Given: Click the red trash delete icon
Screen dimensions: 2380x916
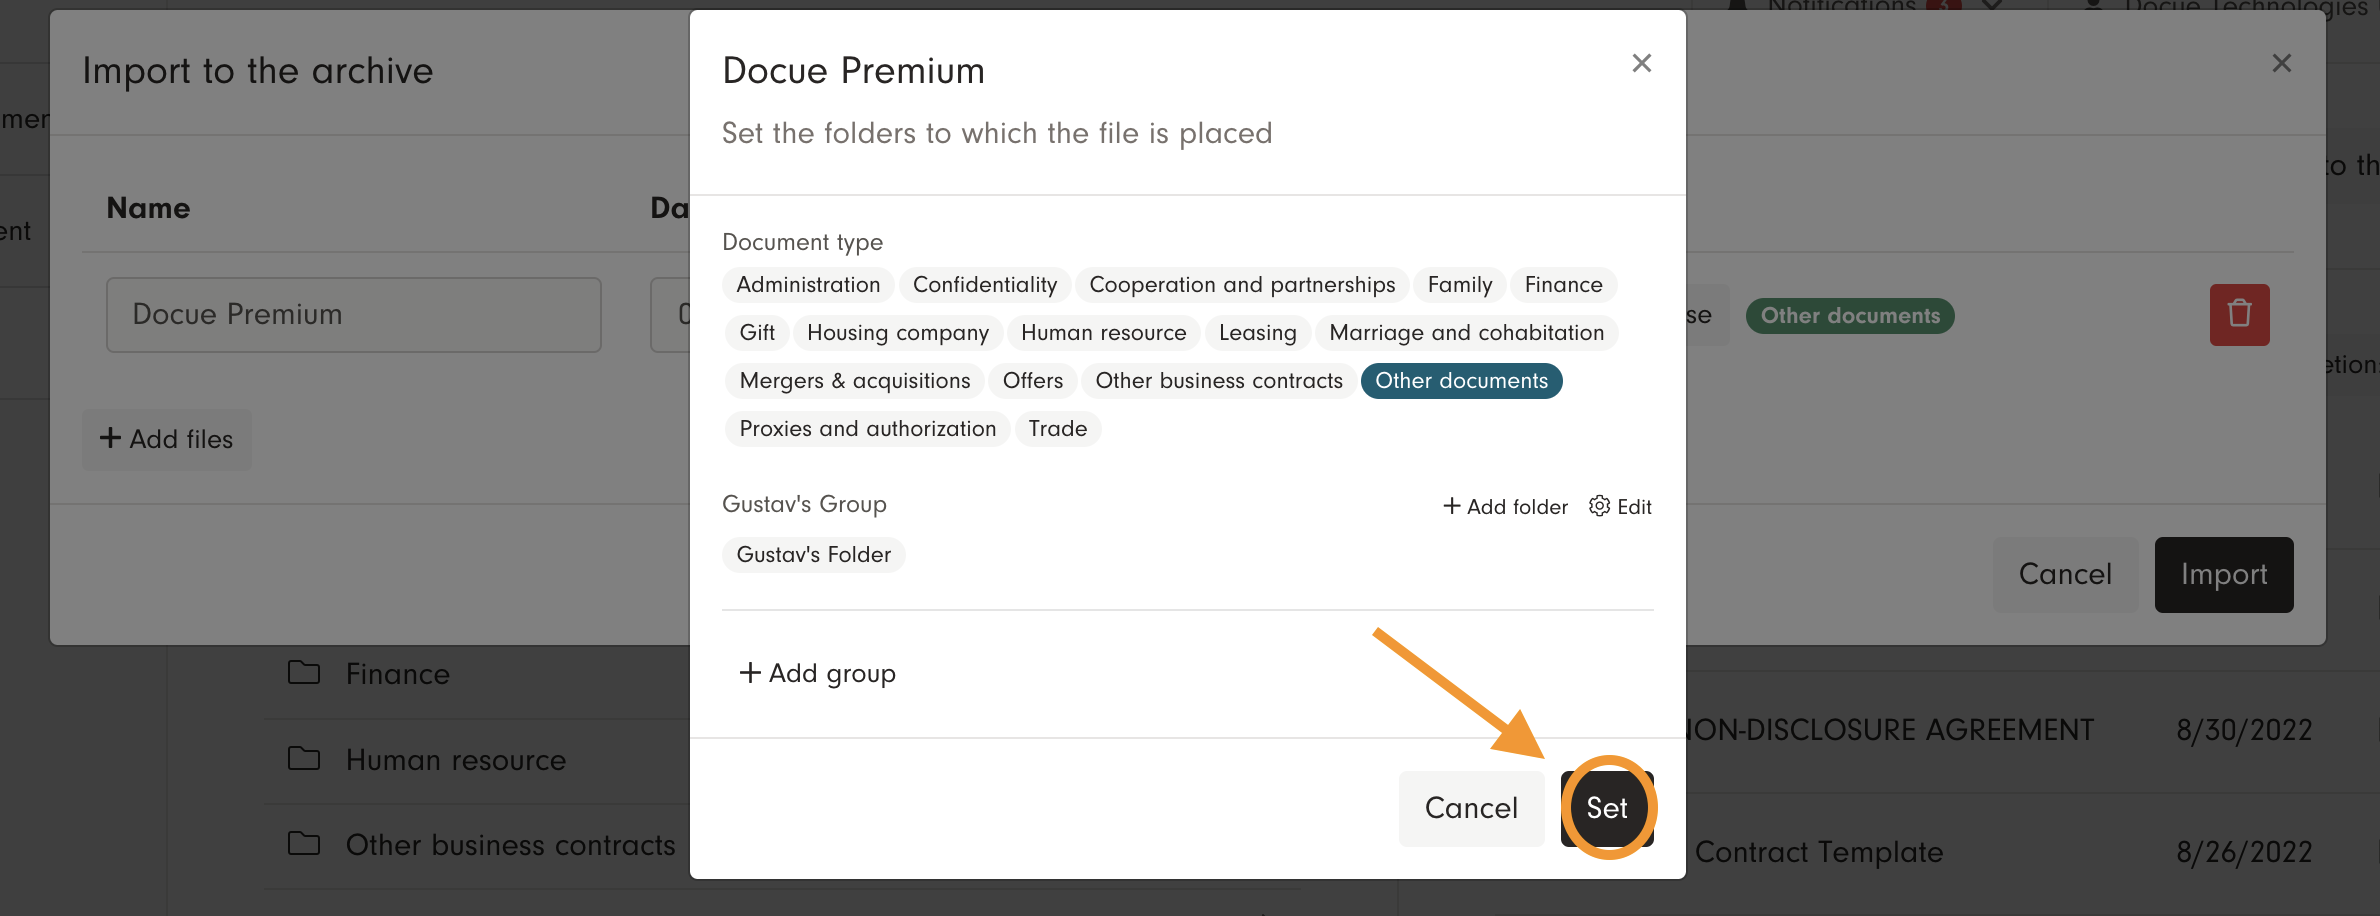Looking at the screenshot, I should pyautogui.click(x=2239, y=315).
